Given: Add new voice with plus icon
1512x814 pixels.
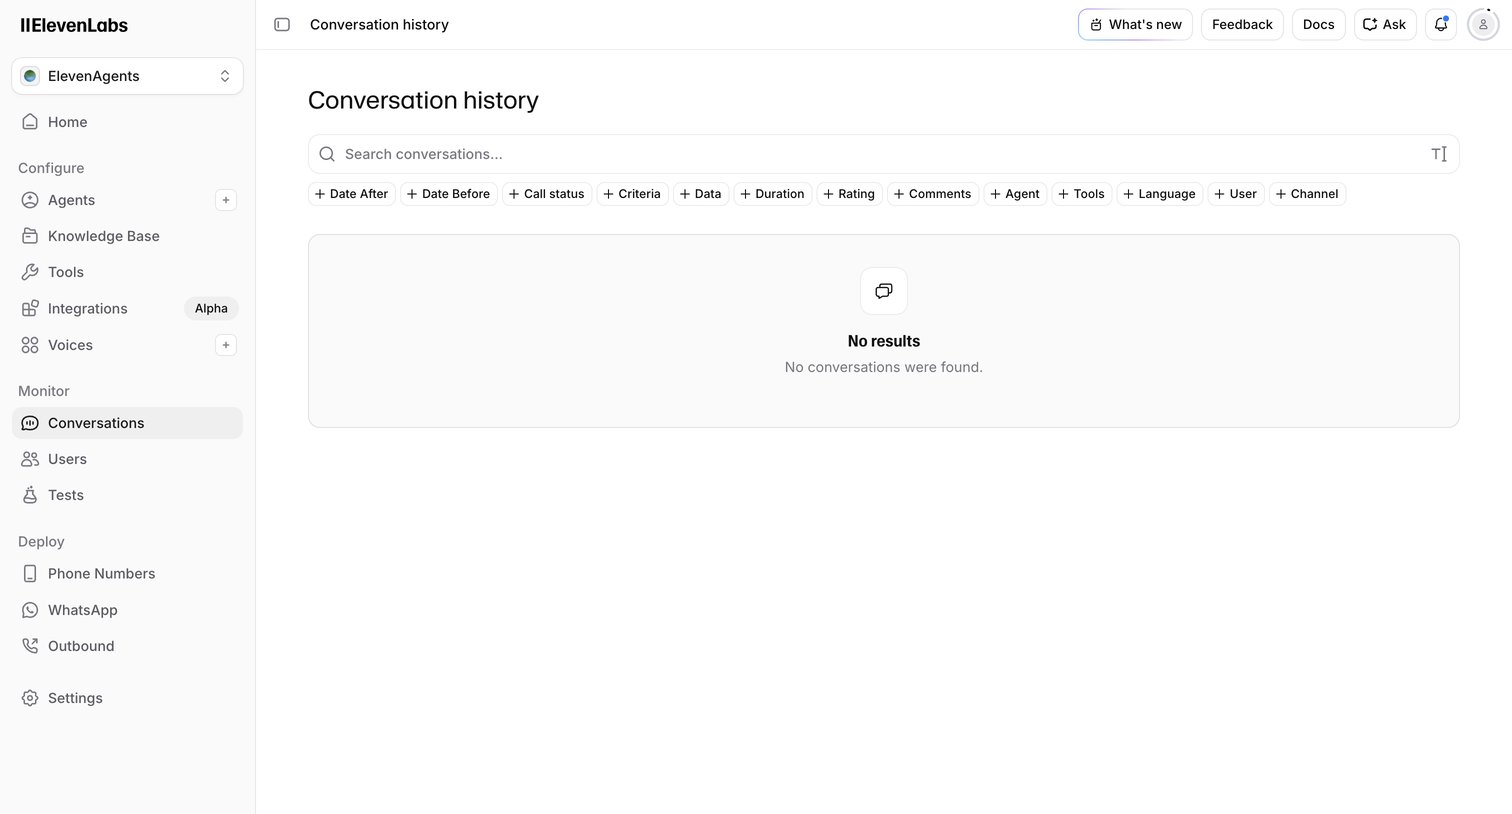Looking at the screenshot, I should pyautogui.click(x=226, y=345).
